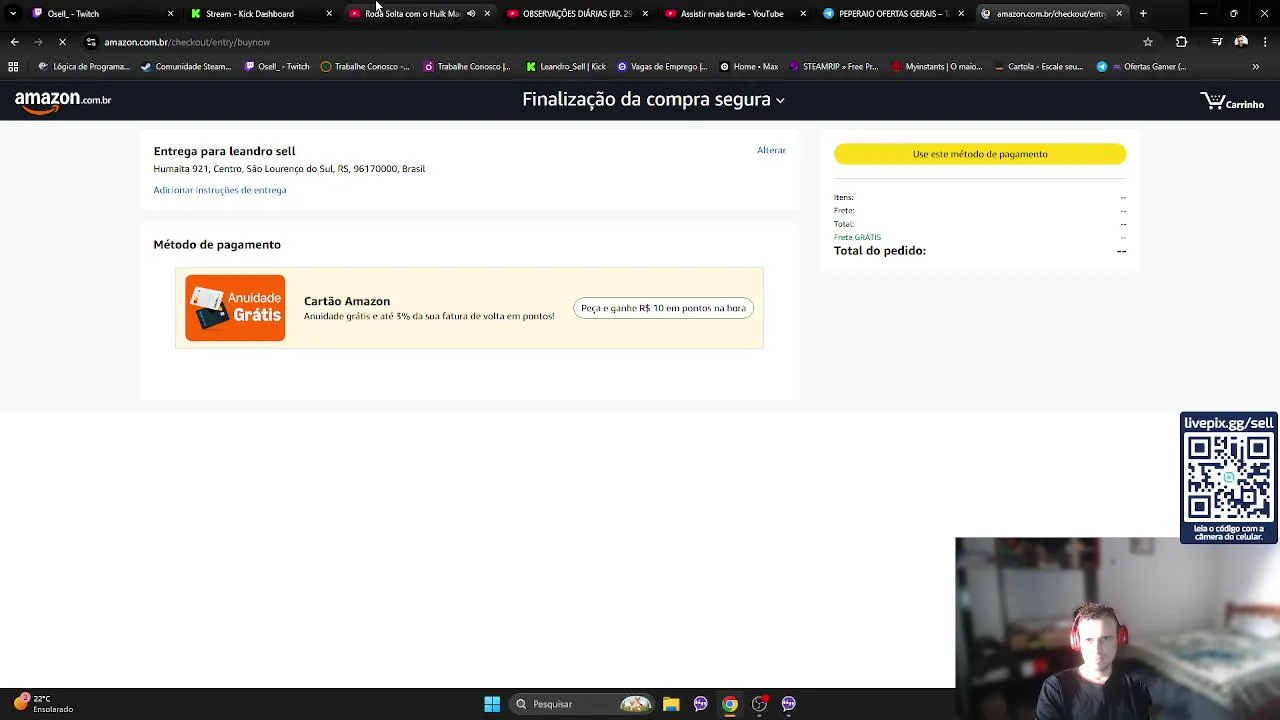Open the Osell_ - Twitch bookmark
Viewport: 1280px width, 720px height.
pos(277,67)
